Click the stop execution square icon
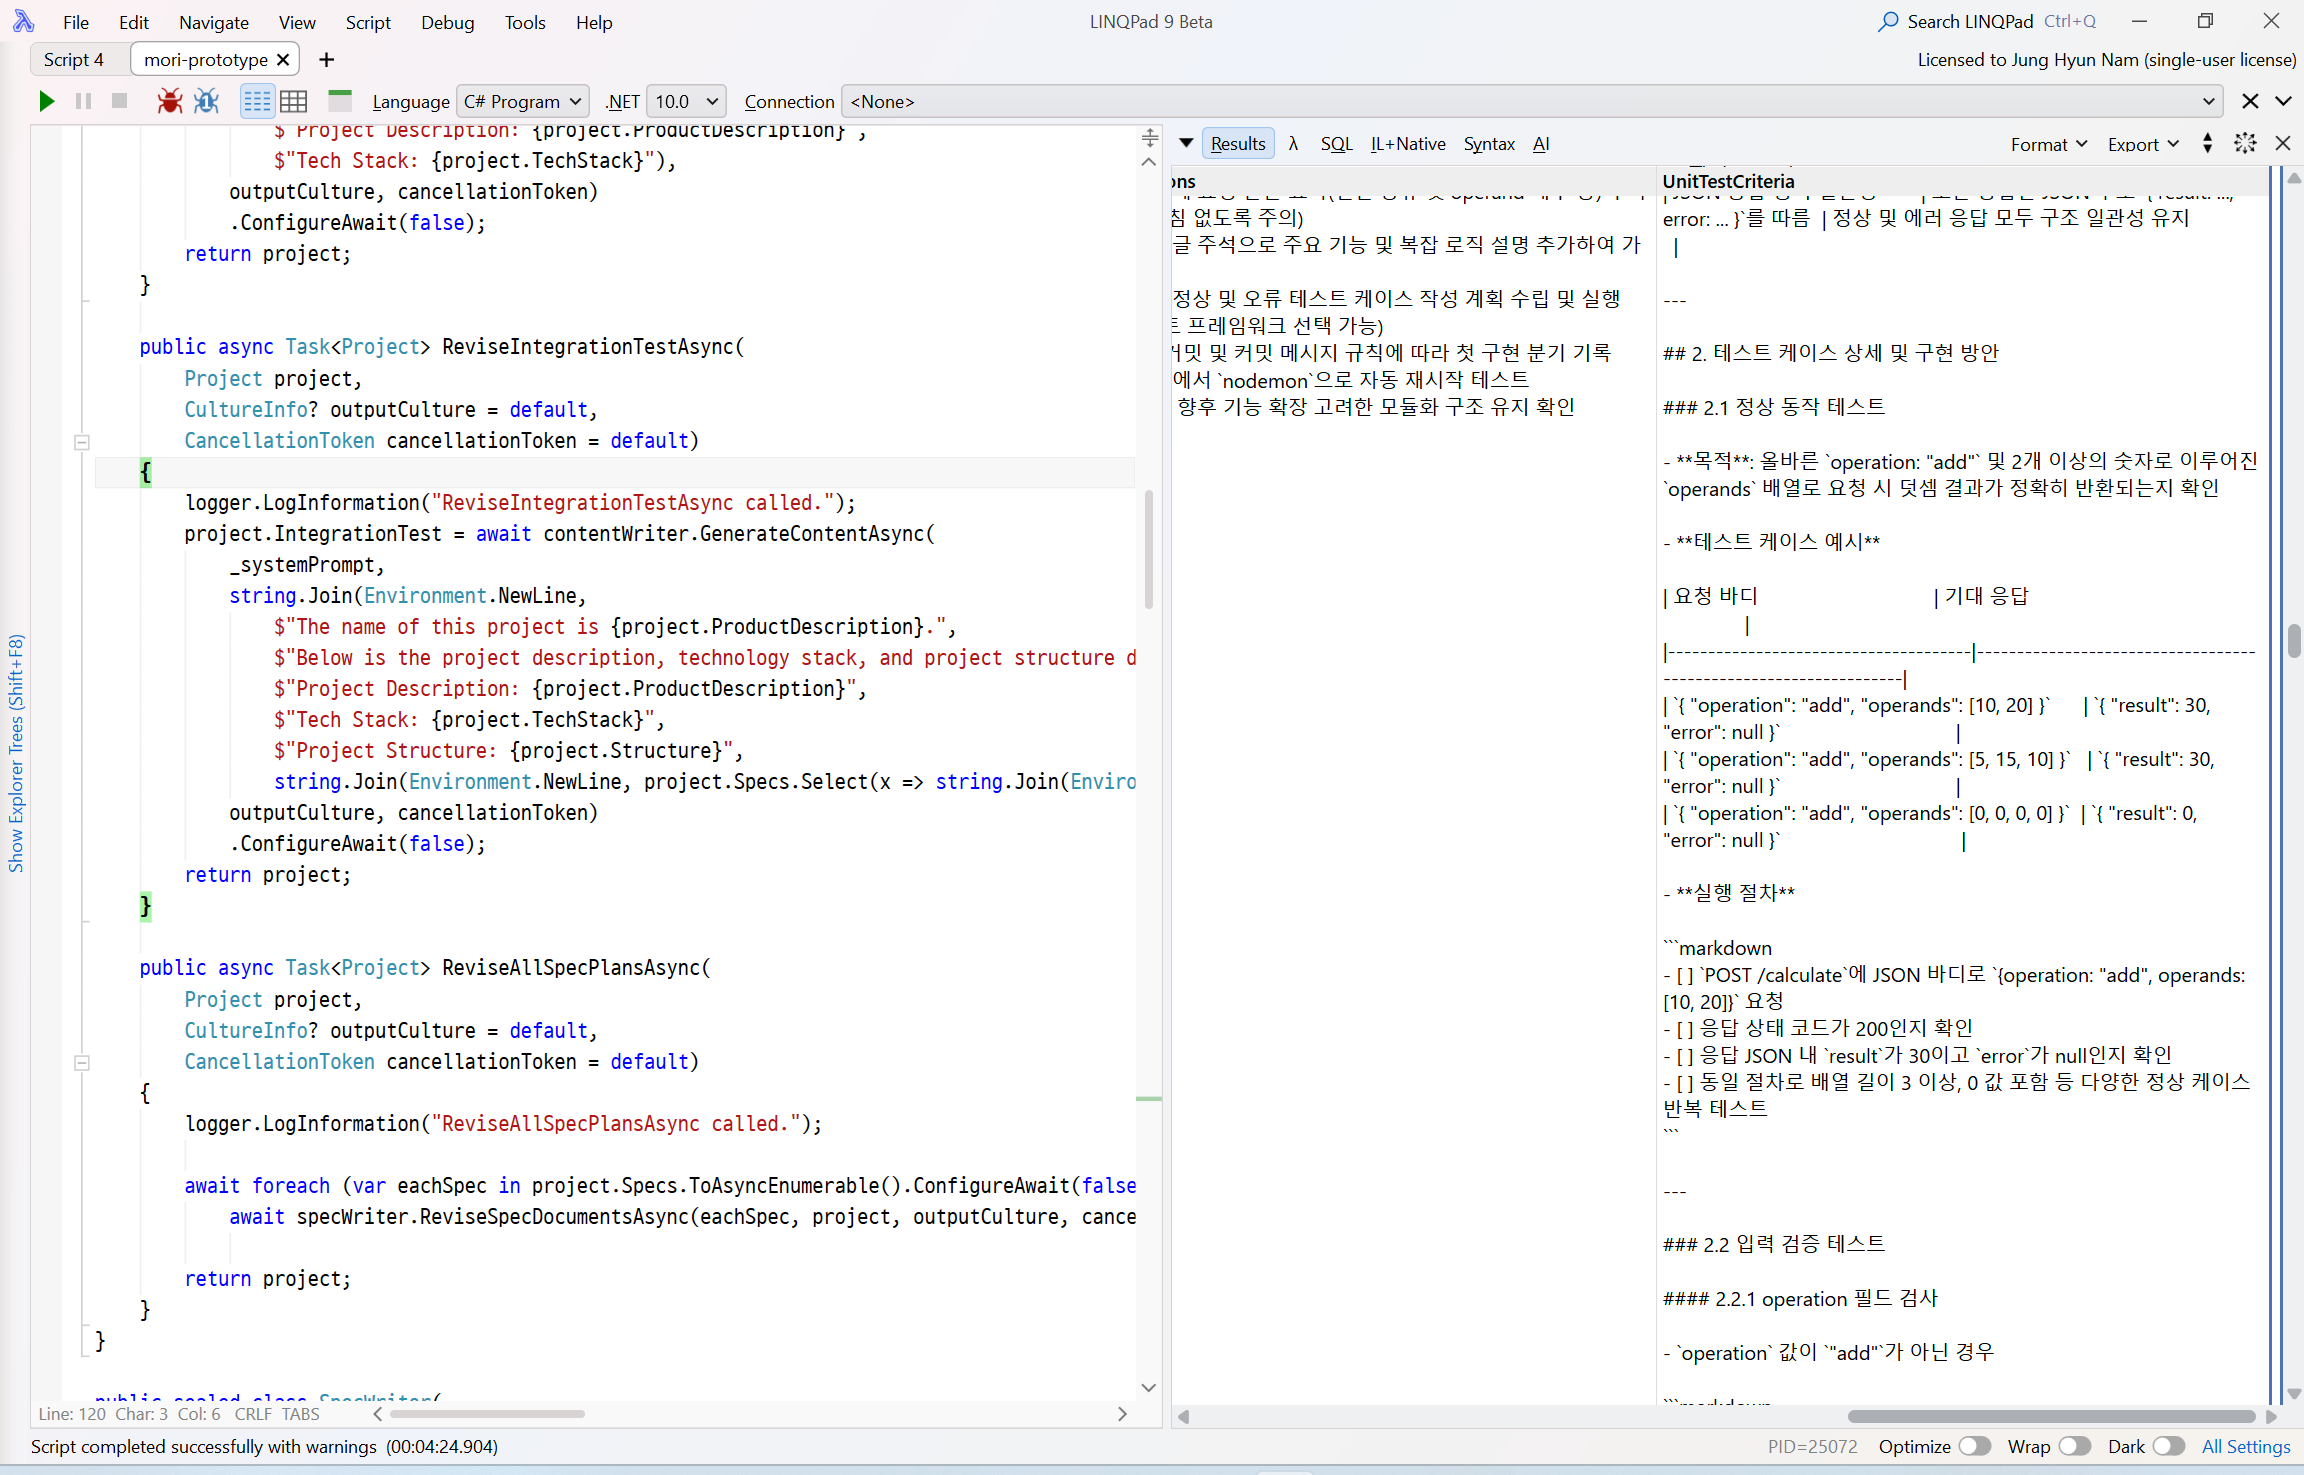Image resolution: width=2304 pixels, height=1475 pixels. point(119,101)
